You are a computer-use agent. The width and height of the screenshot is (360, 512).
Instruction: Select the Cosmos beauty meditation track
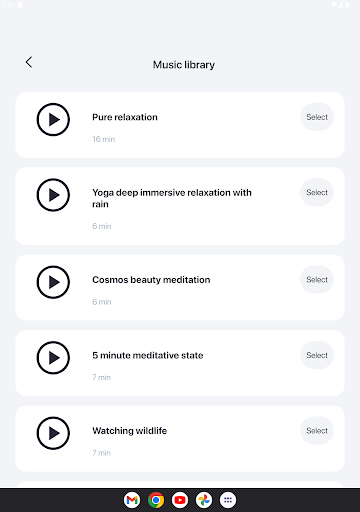pyautogui.click(x=317, y=280)
